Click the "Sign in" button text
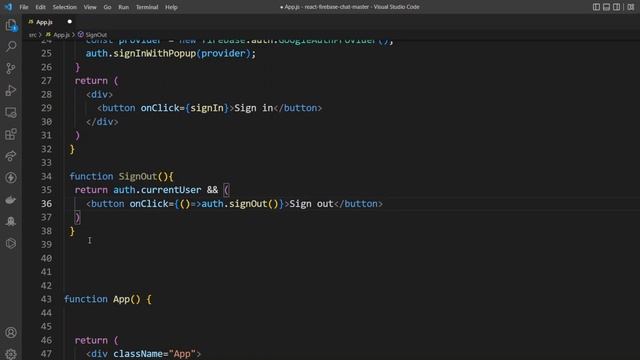Image resolution: width=640 pixels, height=360 pixels. [253, 108]
